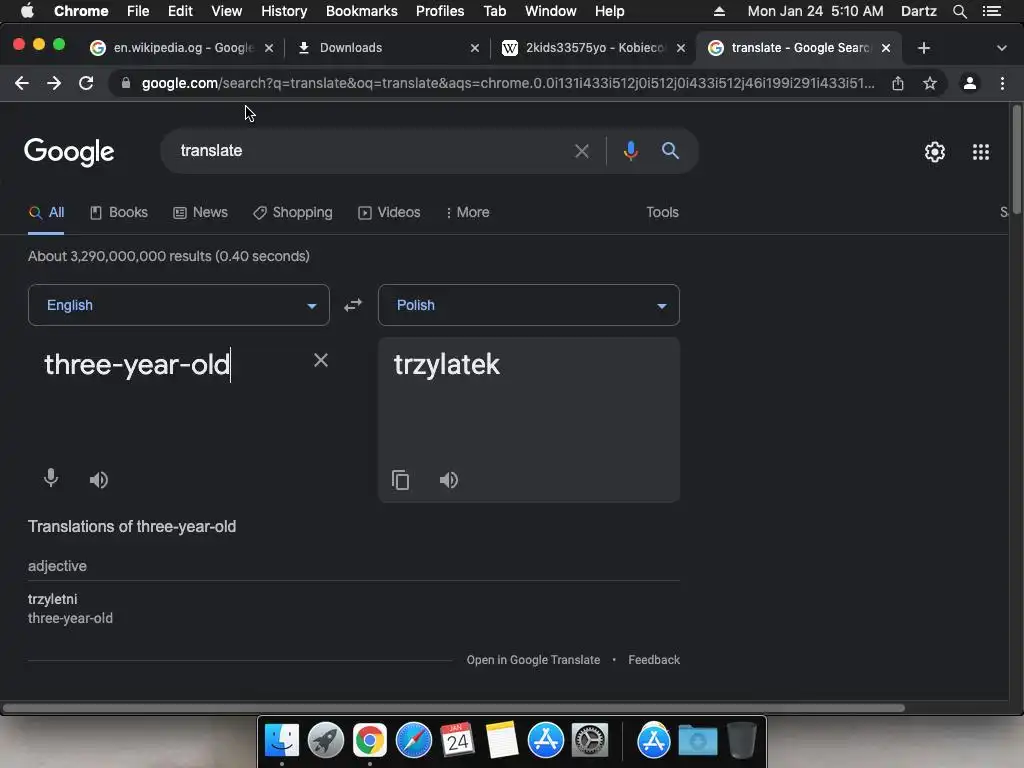The width and height of the screenshot is (1024, 768).
Task: Open Notes from the Dock
Action: [501, 741]
